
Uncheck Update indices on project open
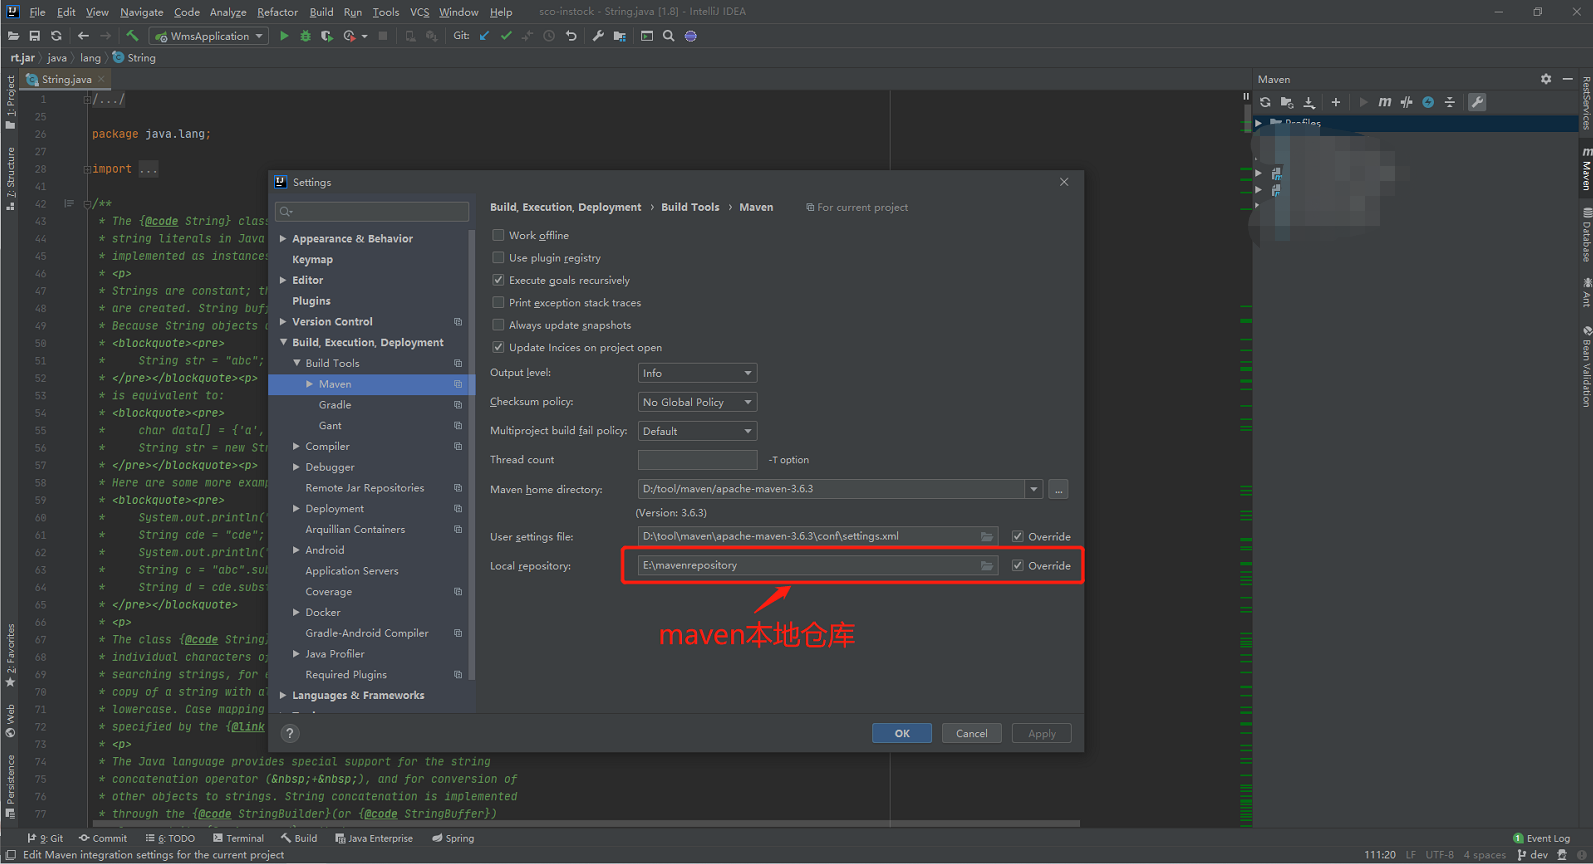click(x=498, y=347)
